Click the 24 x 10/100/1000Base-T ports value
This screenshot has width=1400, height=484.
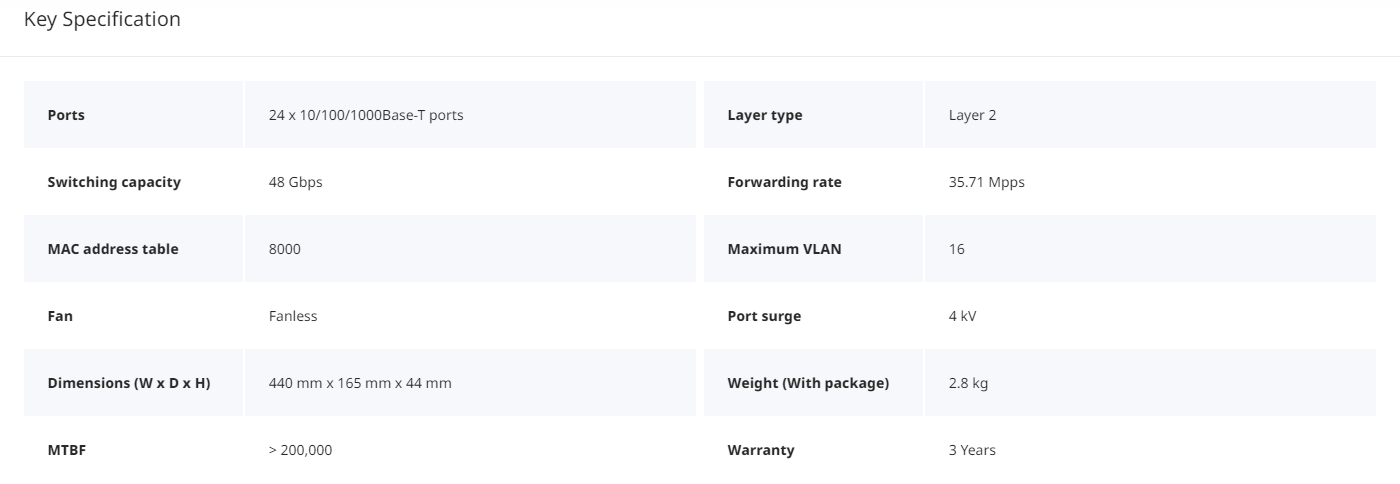pos(366,115)
